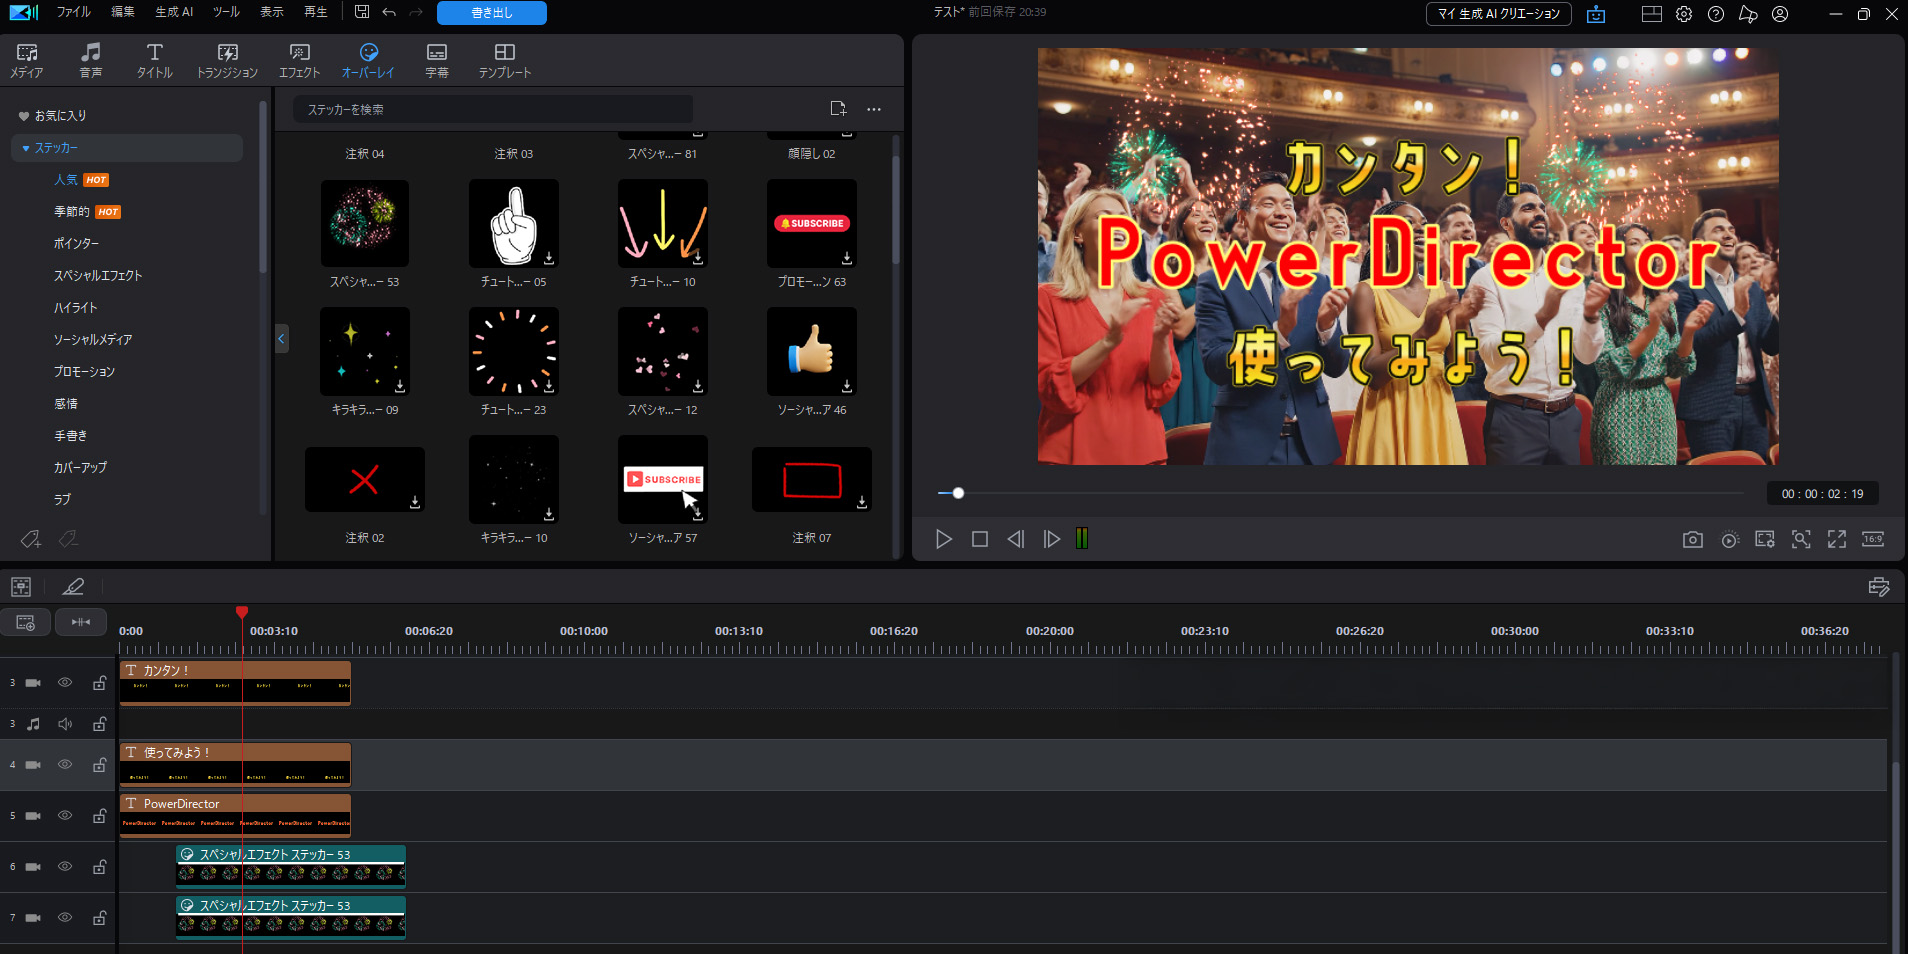Open the ファイル menu
This screenshot has width=1908, height=954.
click(73, 12)
